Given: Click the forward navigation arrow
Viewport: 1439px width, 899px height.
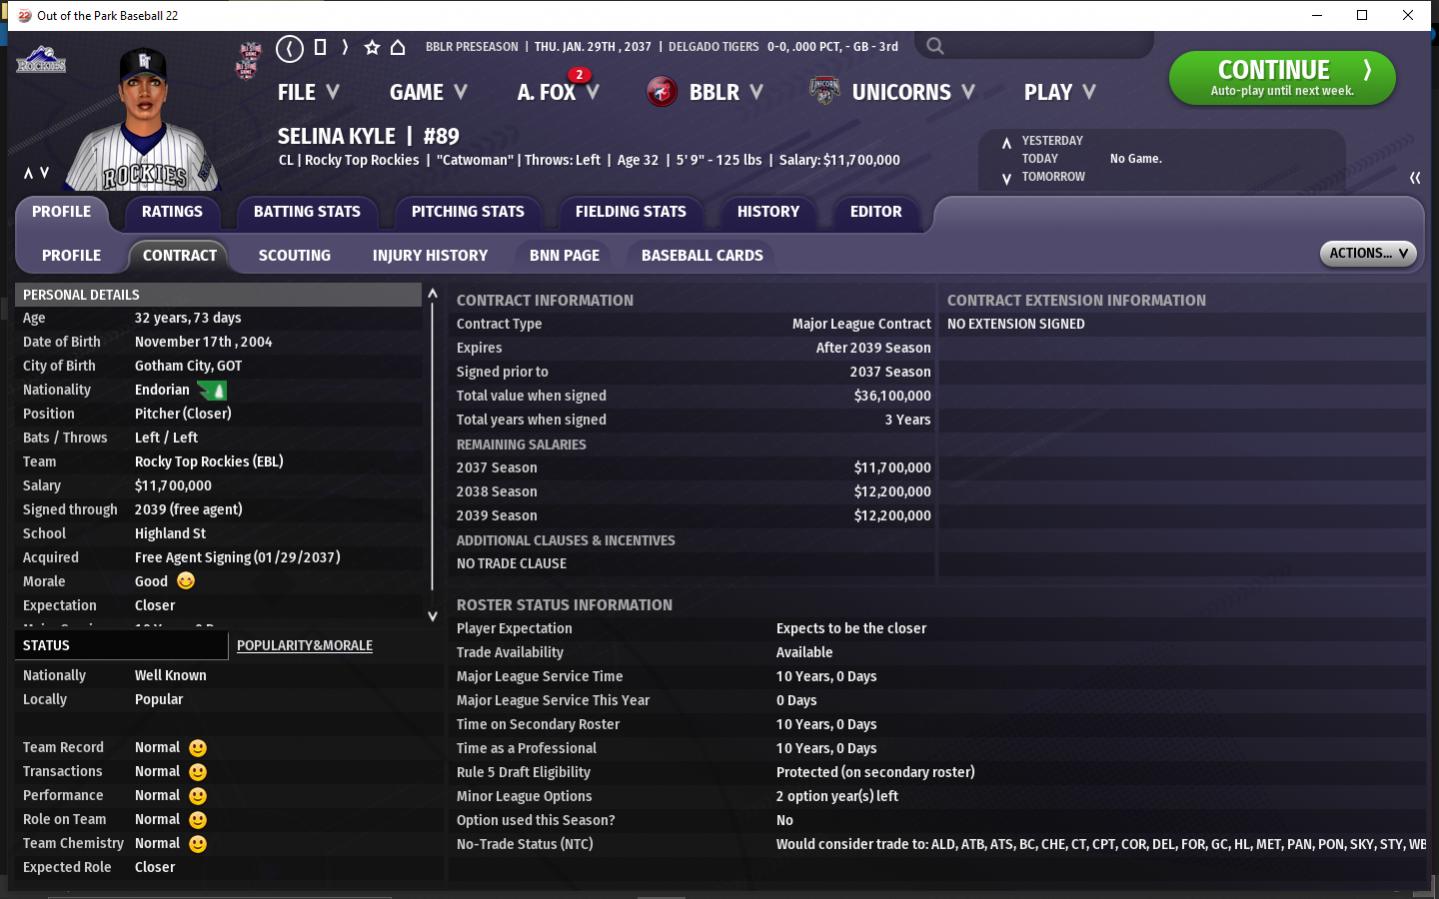Looking at the screenshot, I should click(345, 47).
